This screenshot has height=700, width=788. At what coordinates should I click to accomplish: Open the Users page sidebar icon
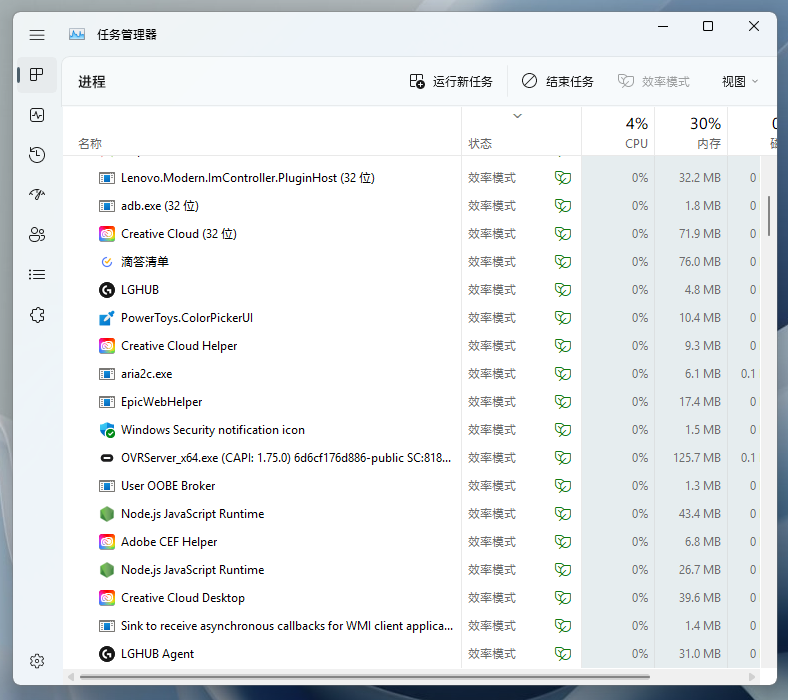37,235
